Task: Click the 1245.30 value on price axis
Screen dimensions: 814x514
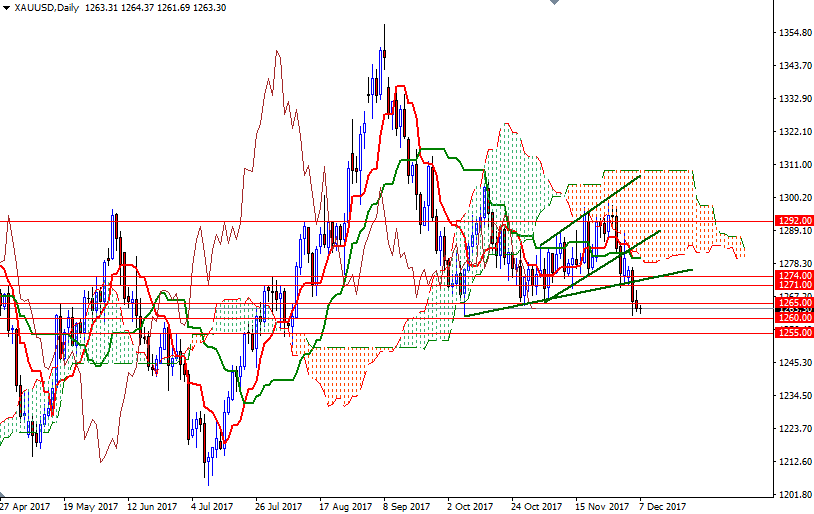Action: [794, 363]
